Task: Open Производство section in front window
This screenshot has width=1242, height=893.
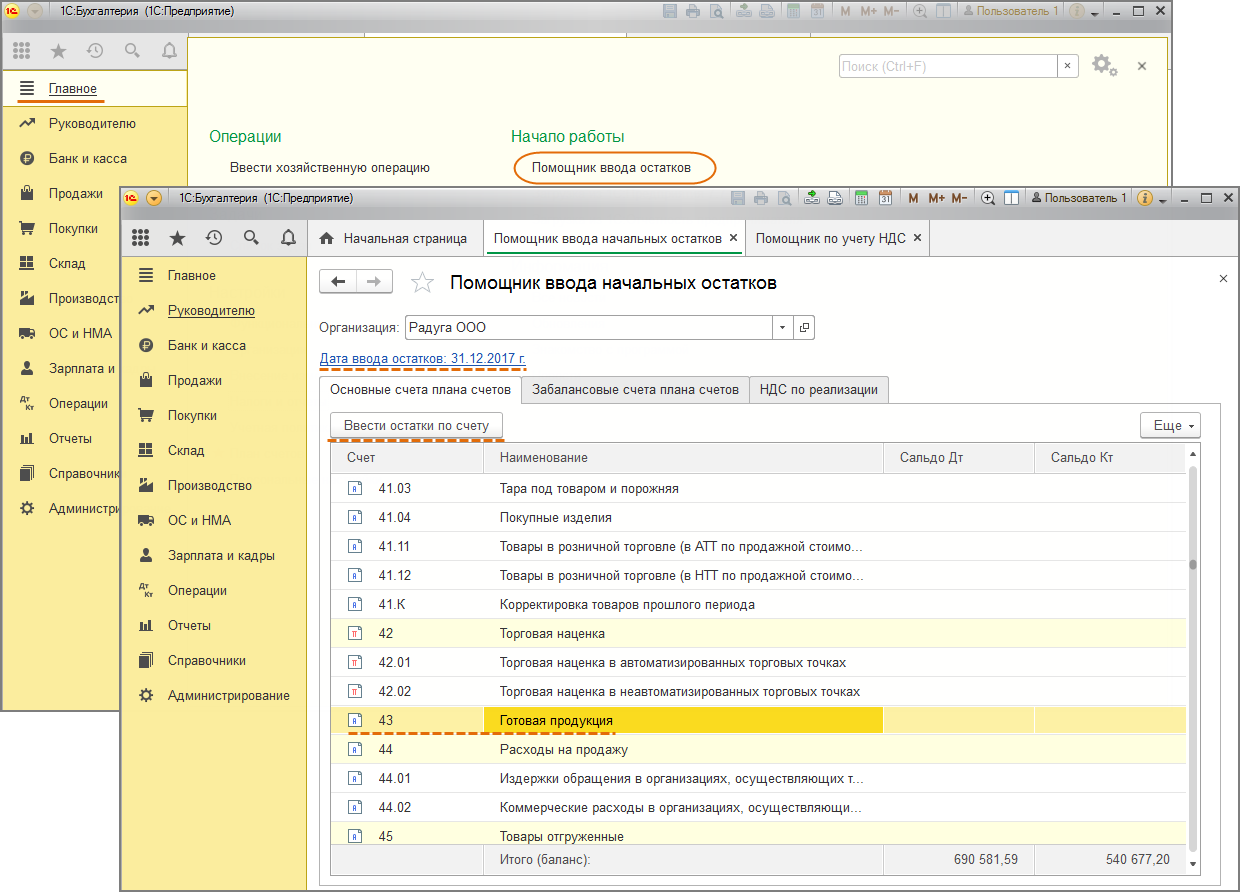Action: [212, 485]
